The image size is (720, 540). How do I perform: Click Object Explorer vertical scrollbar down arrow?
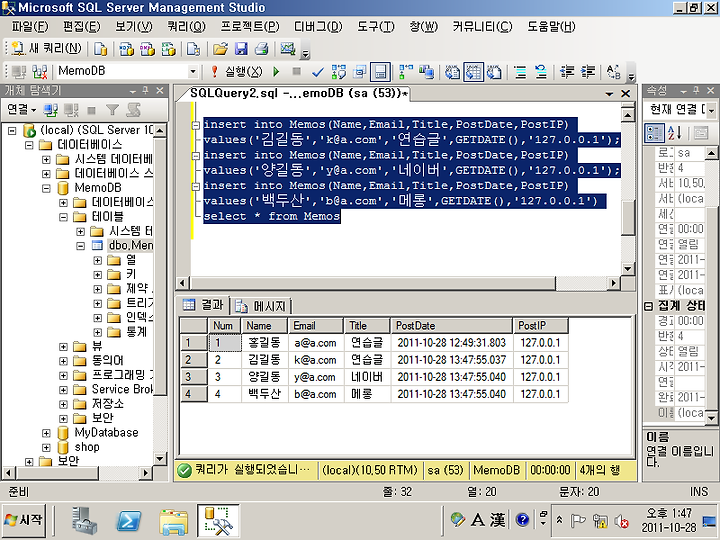159,458
